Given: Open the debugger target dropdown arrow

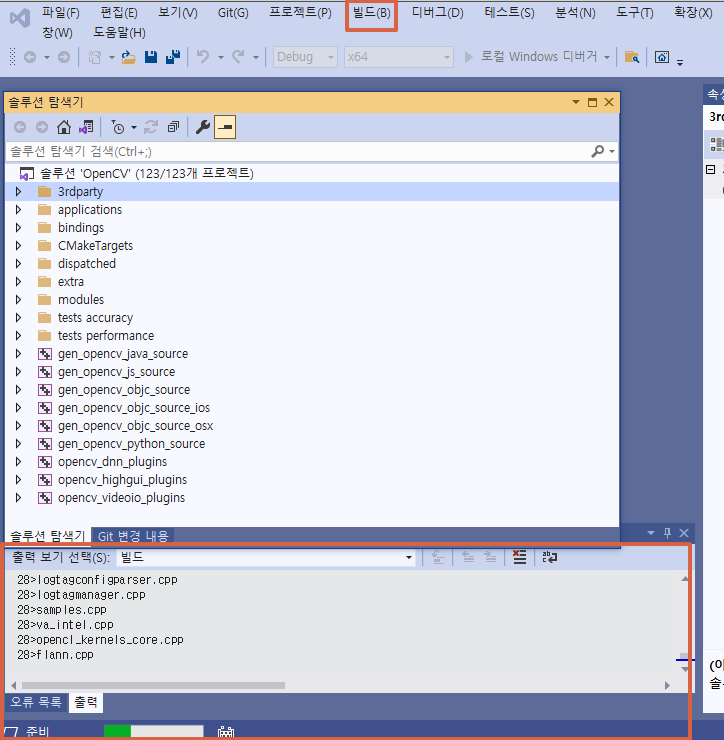Looking at the screenshot, I should 607,58.
